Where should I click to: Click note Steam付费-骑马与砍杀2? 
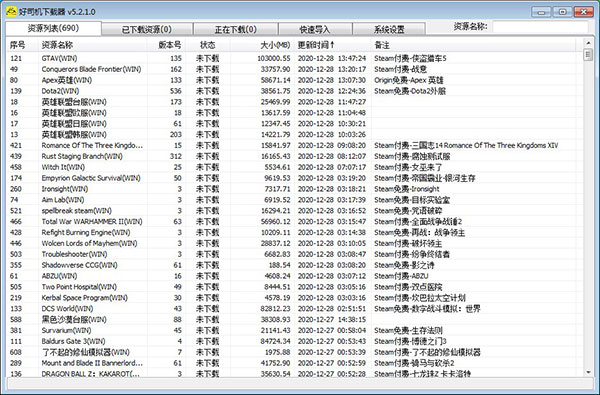pos(414,363)
